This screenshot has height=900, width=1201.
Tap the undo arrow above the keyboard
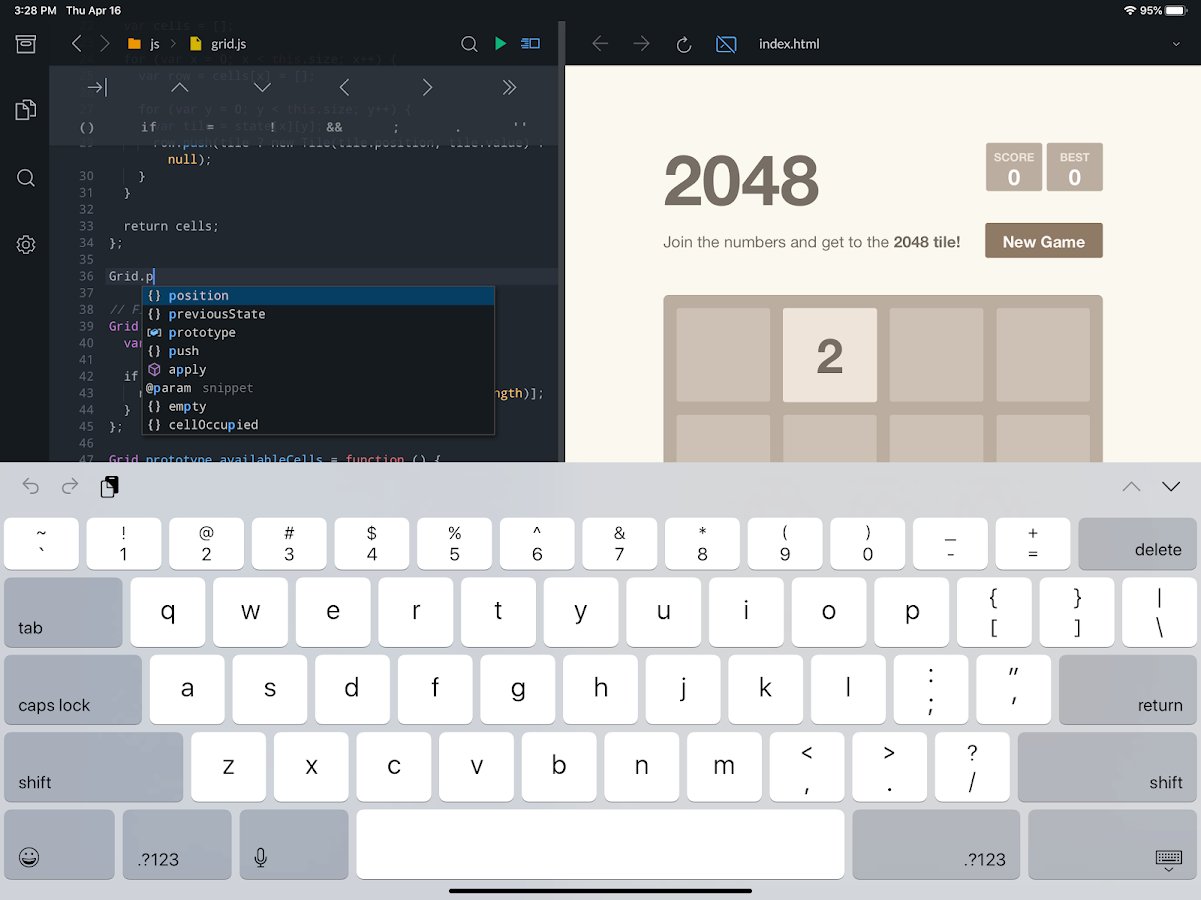click(x=31, y=487)
